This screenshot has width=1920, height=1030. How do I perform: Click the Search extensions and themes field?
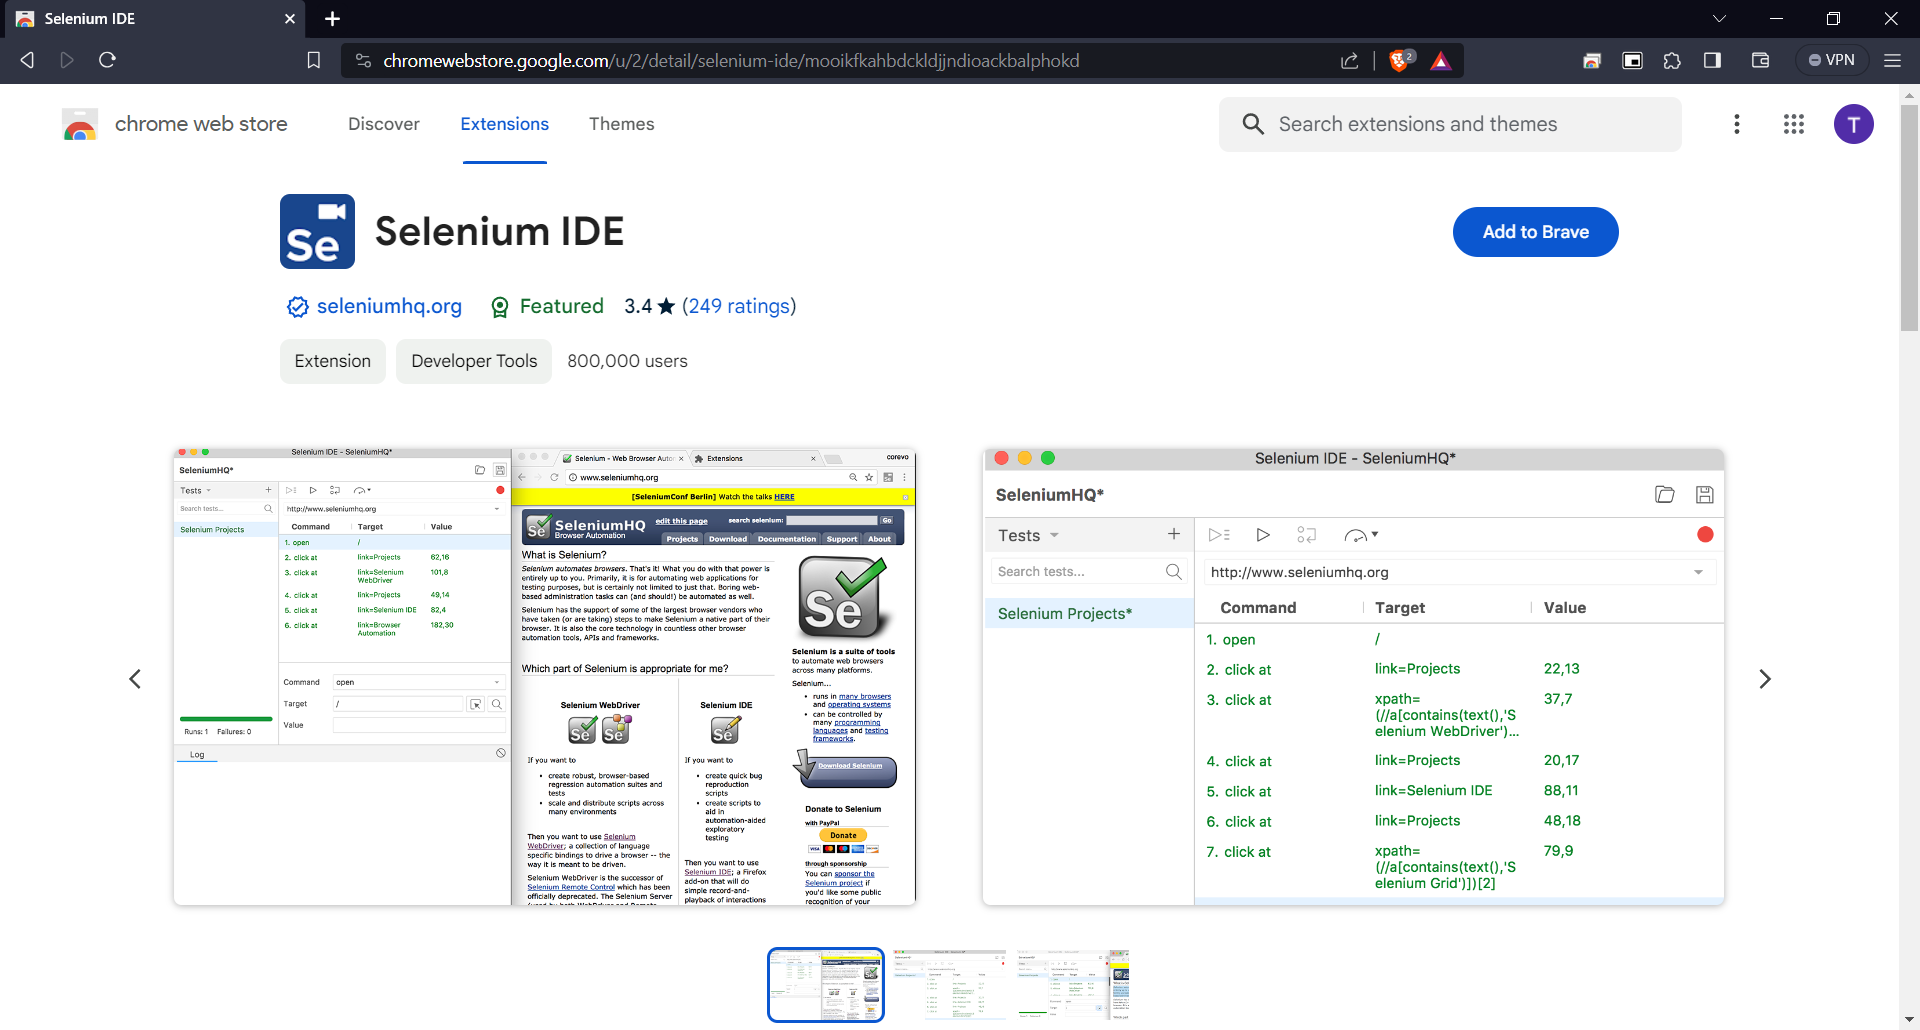[1450, 124]
